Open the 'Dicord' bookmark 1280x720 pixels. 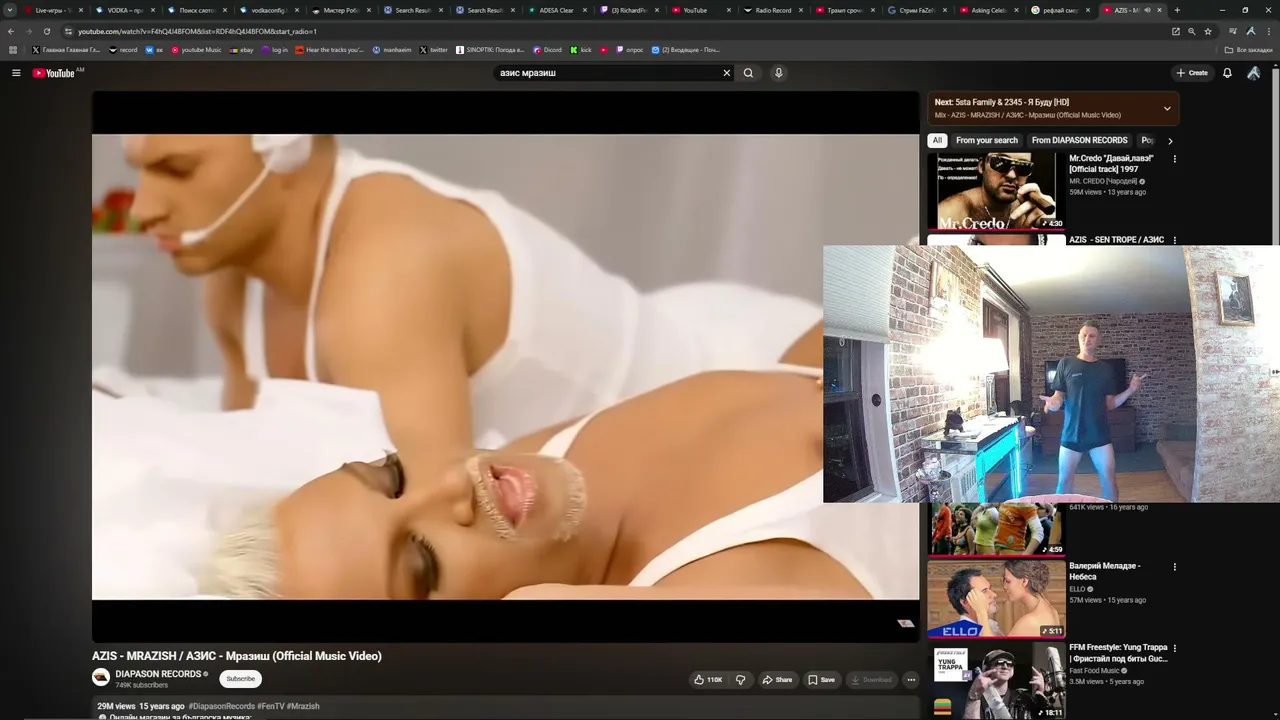pyautogui.click(x=547, y=50)
